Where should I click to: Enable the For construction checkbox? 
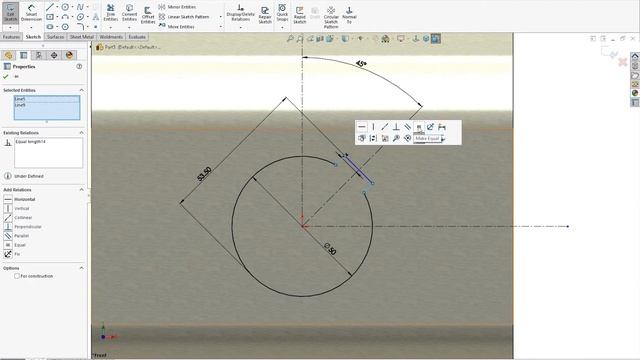pyautogui.click(x=17, y=276)
